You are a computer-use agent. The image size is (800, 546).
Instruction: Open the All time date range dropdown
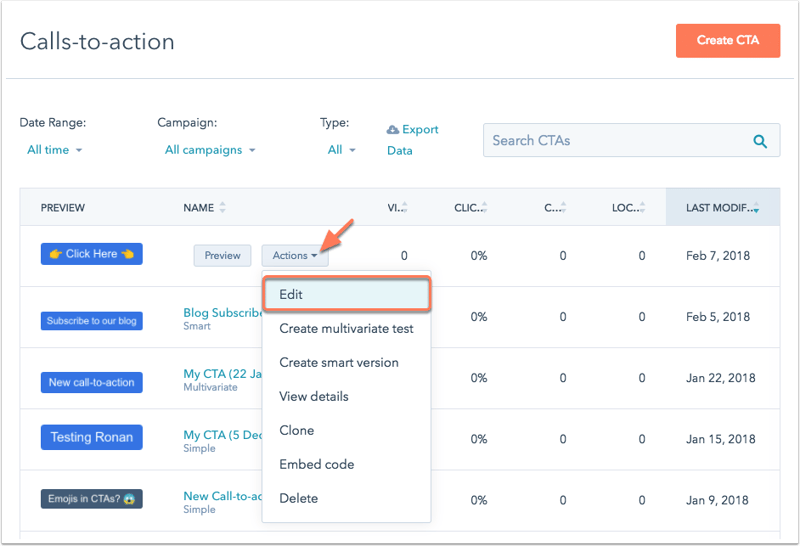(x=54, y=150)
